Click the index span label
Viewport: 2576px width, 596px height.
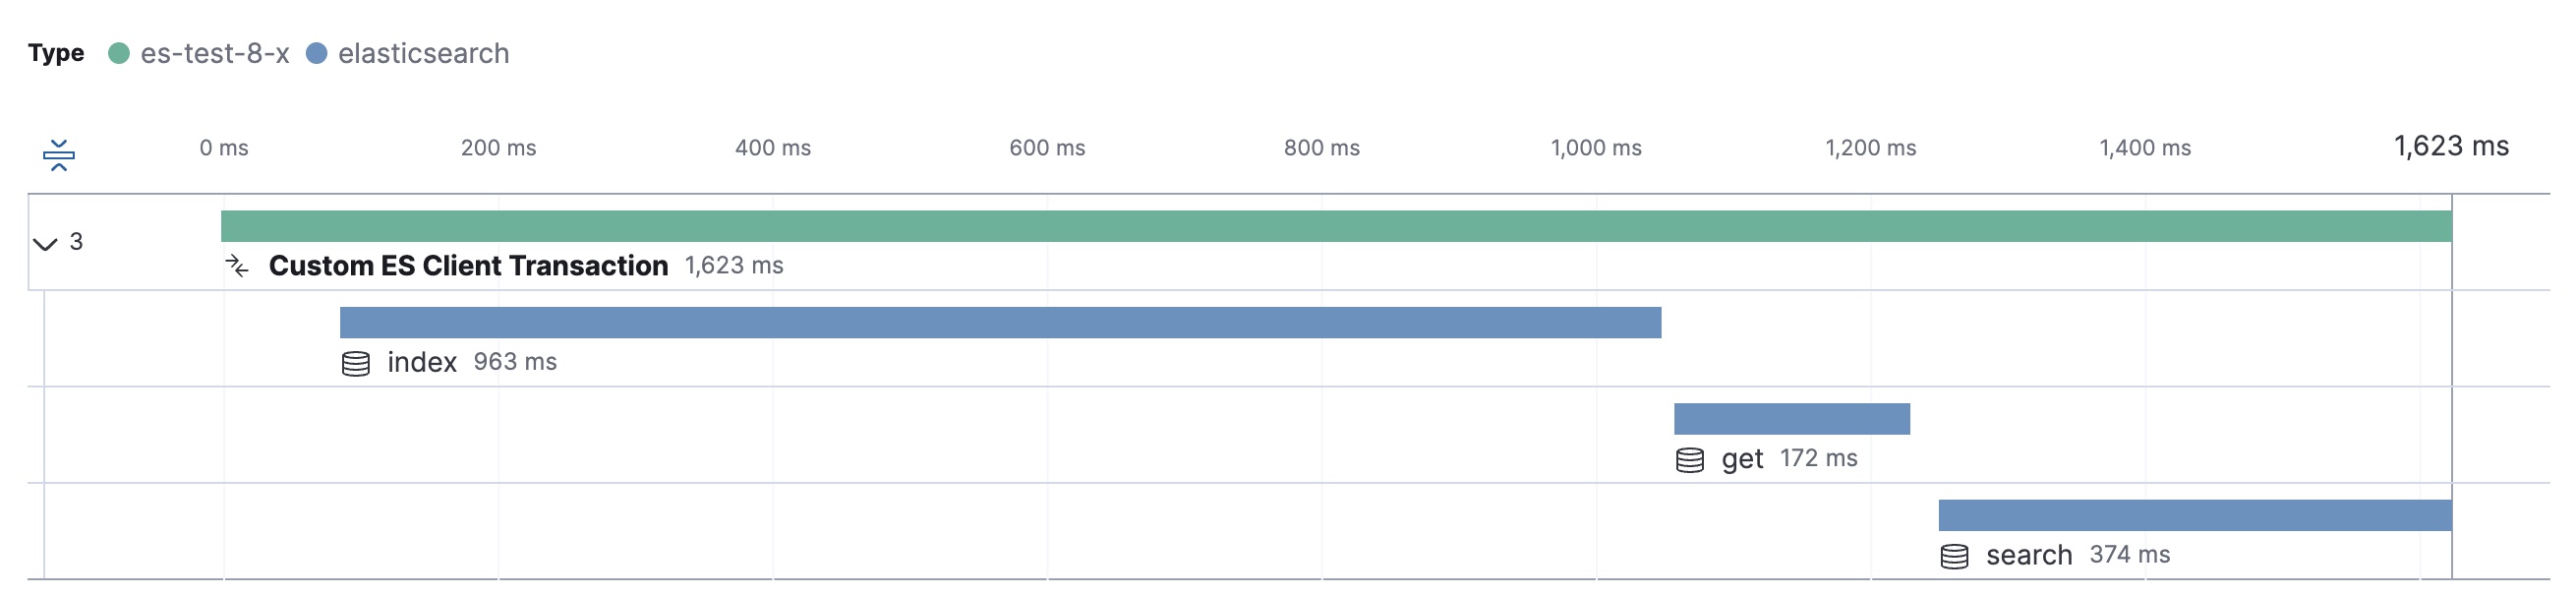point(422,363)
